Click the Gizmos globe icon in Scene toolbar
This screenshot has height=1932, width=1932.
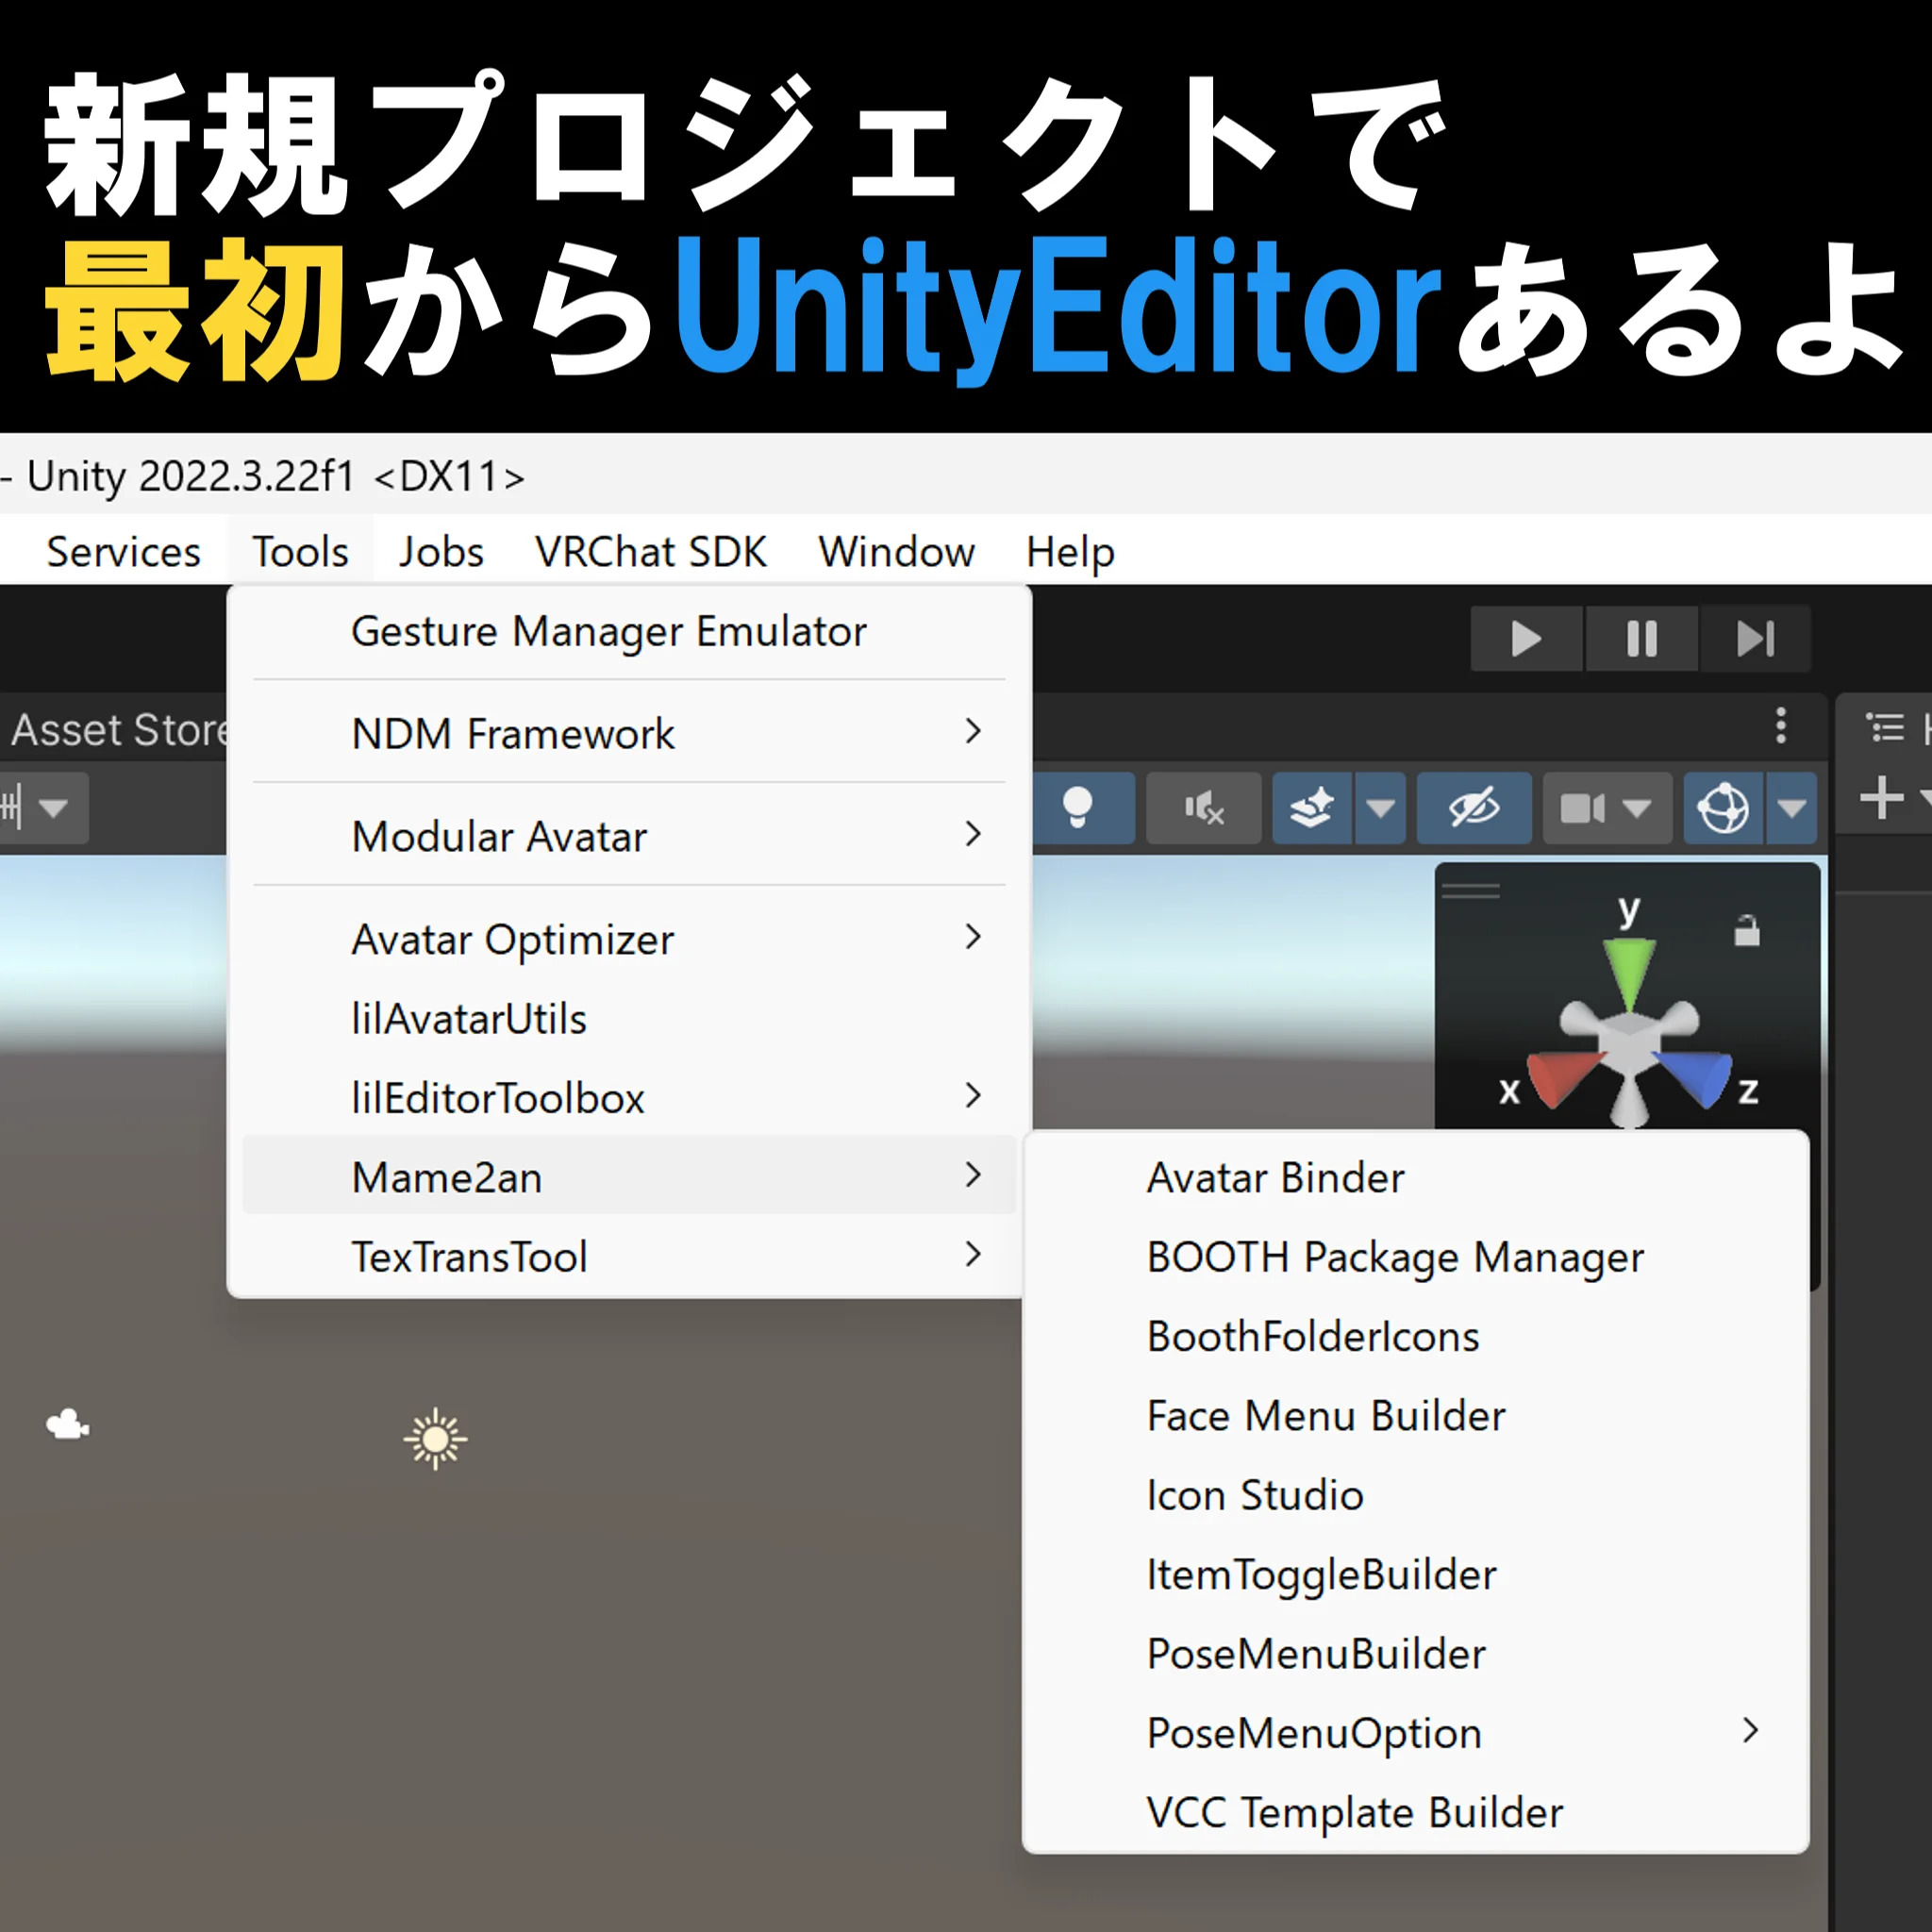pos(1723,807)
